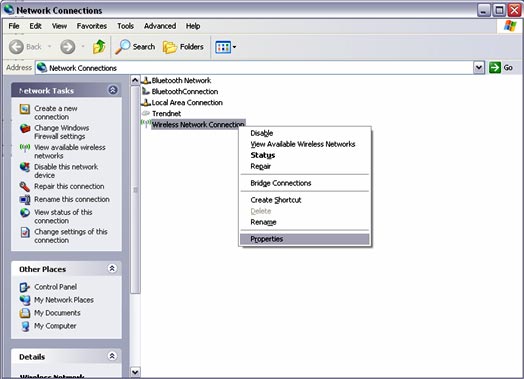Open the File menu
The height and width of the screenshot is (379, 524).
pos(14,26)
